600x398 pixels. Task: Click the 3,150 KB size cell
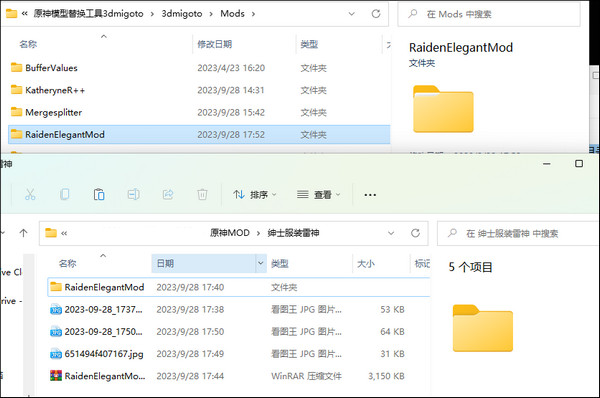(x=386, y=376)
